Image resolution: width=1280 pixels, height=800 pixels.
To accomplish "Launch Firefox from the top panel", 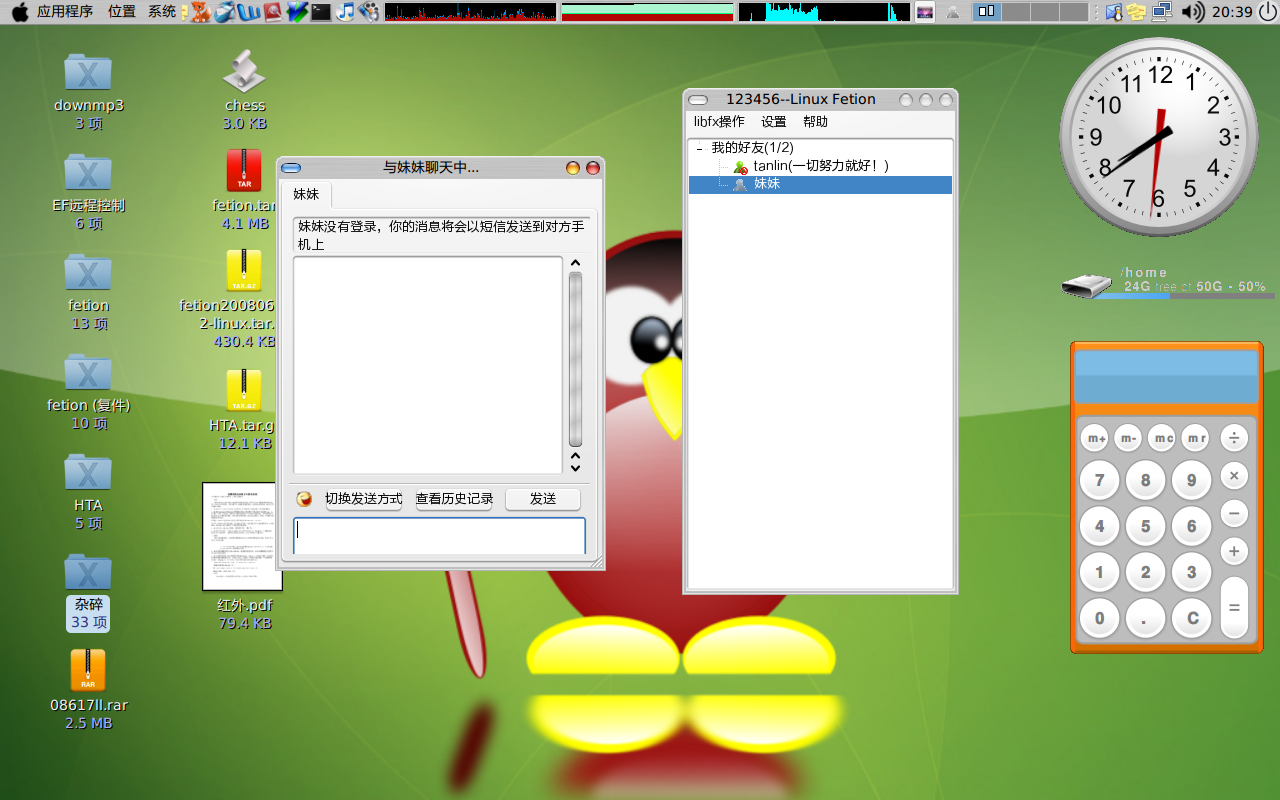I will (x=201, y=12).
